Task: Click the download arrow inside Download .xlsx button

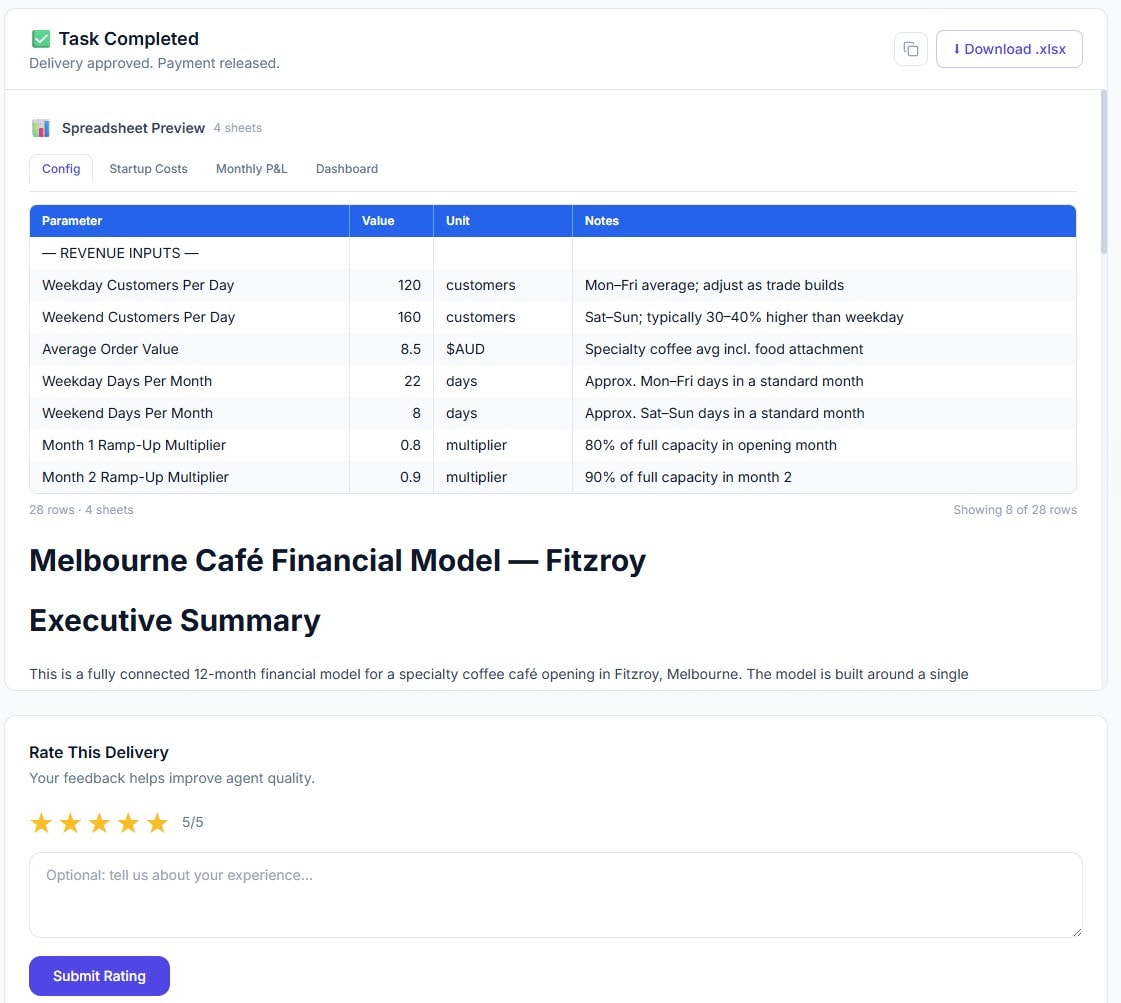Action: [x=955, y=48]
